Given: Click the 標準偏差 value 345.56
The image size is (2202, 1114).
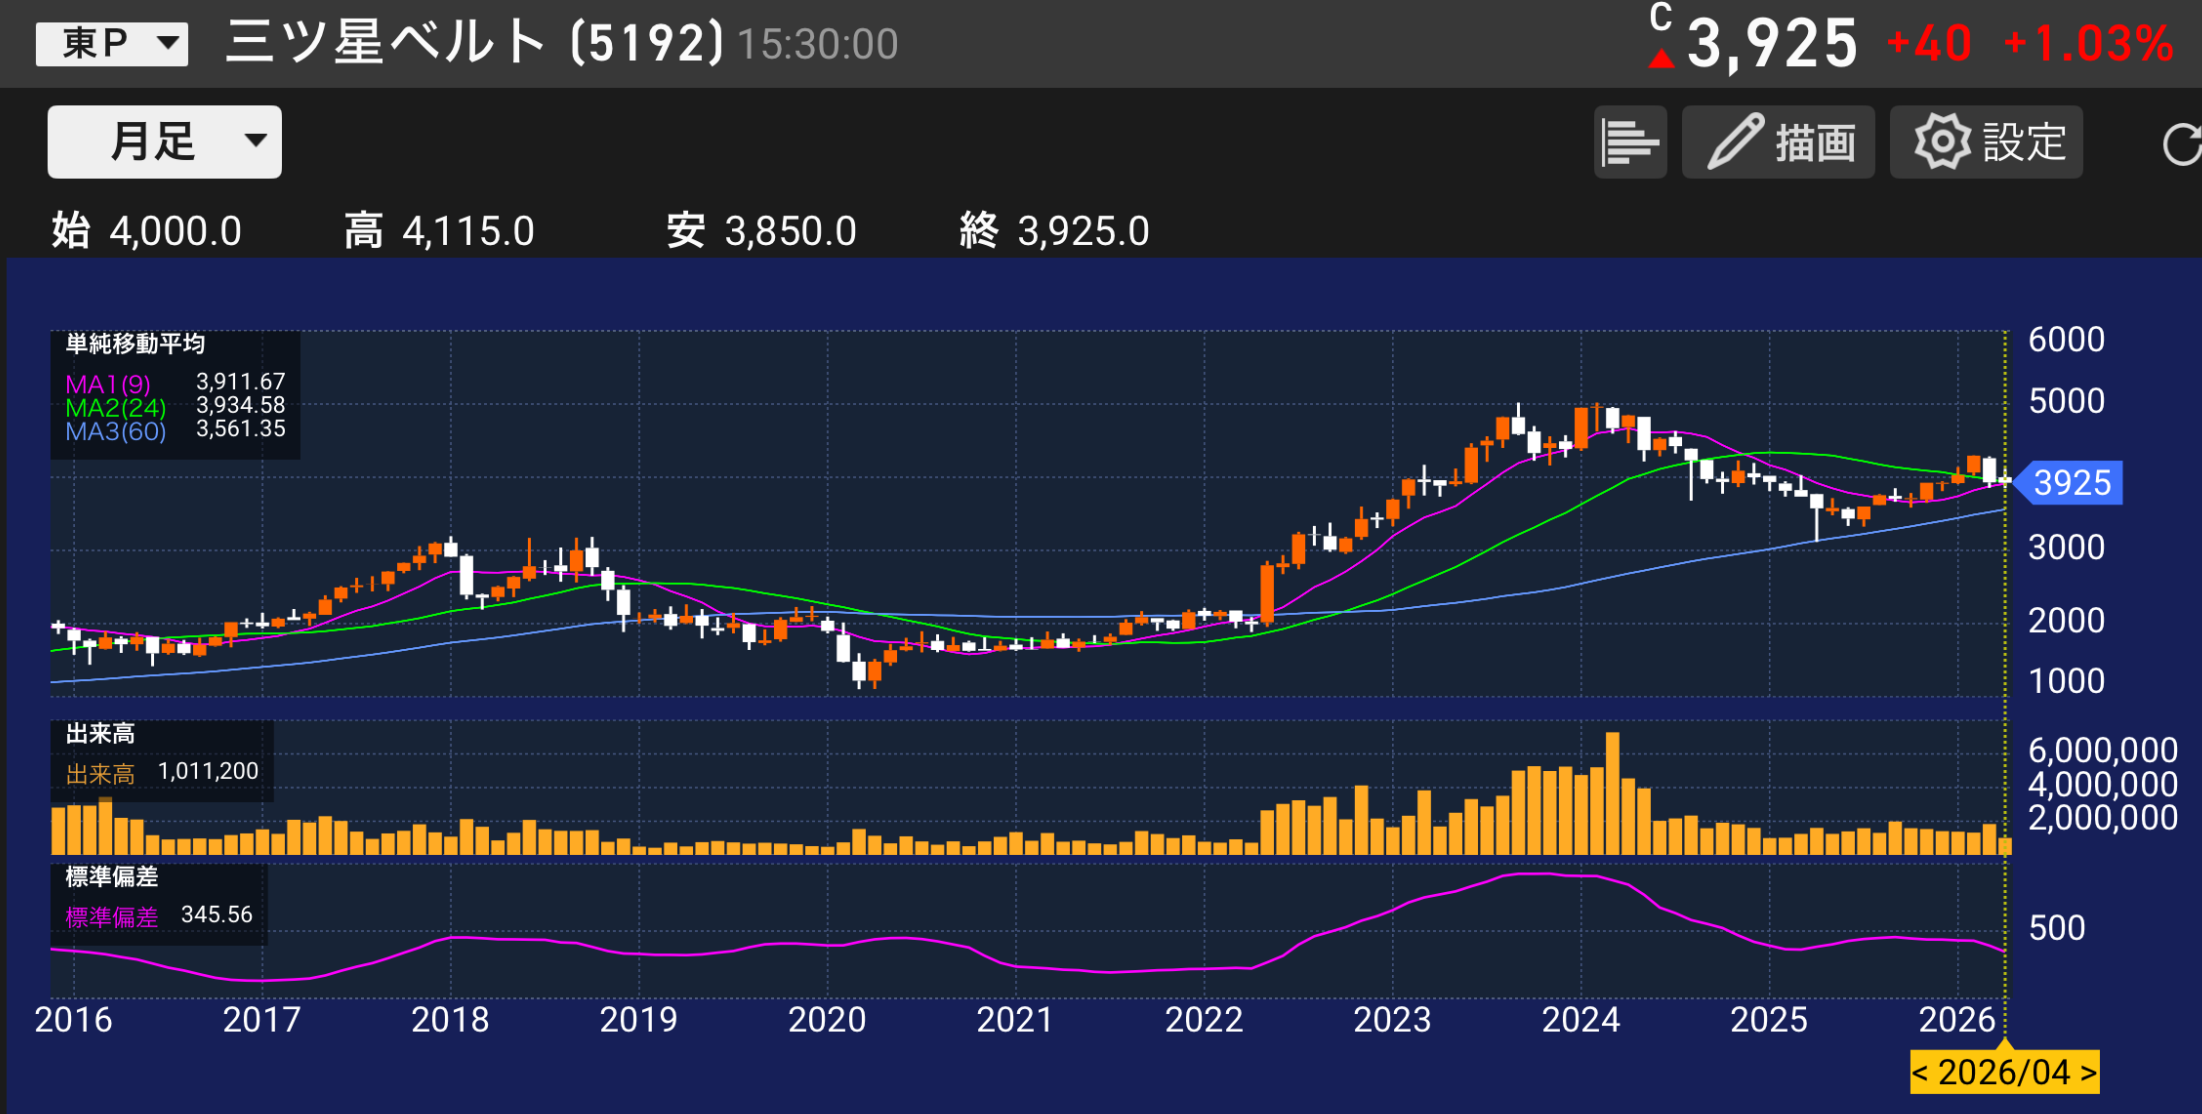Looking at the screenshot, I should coord(217,914).
